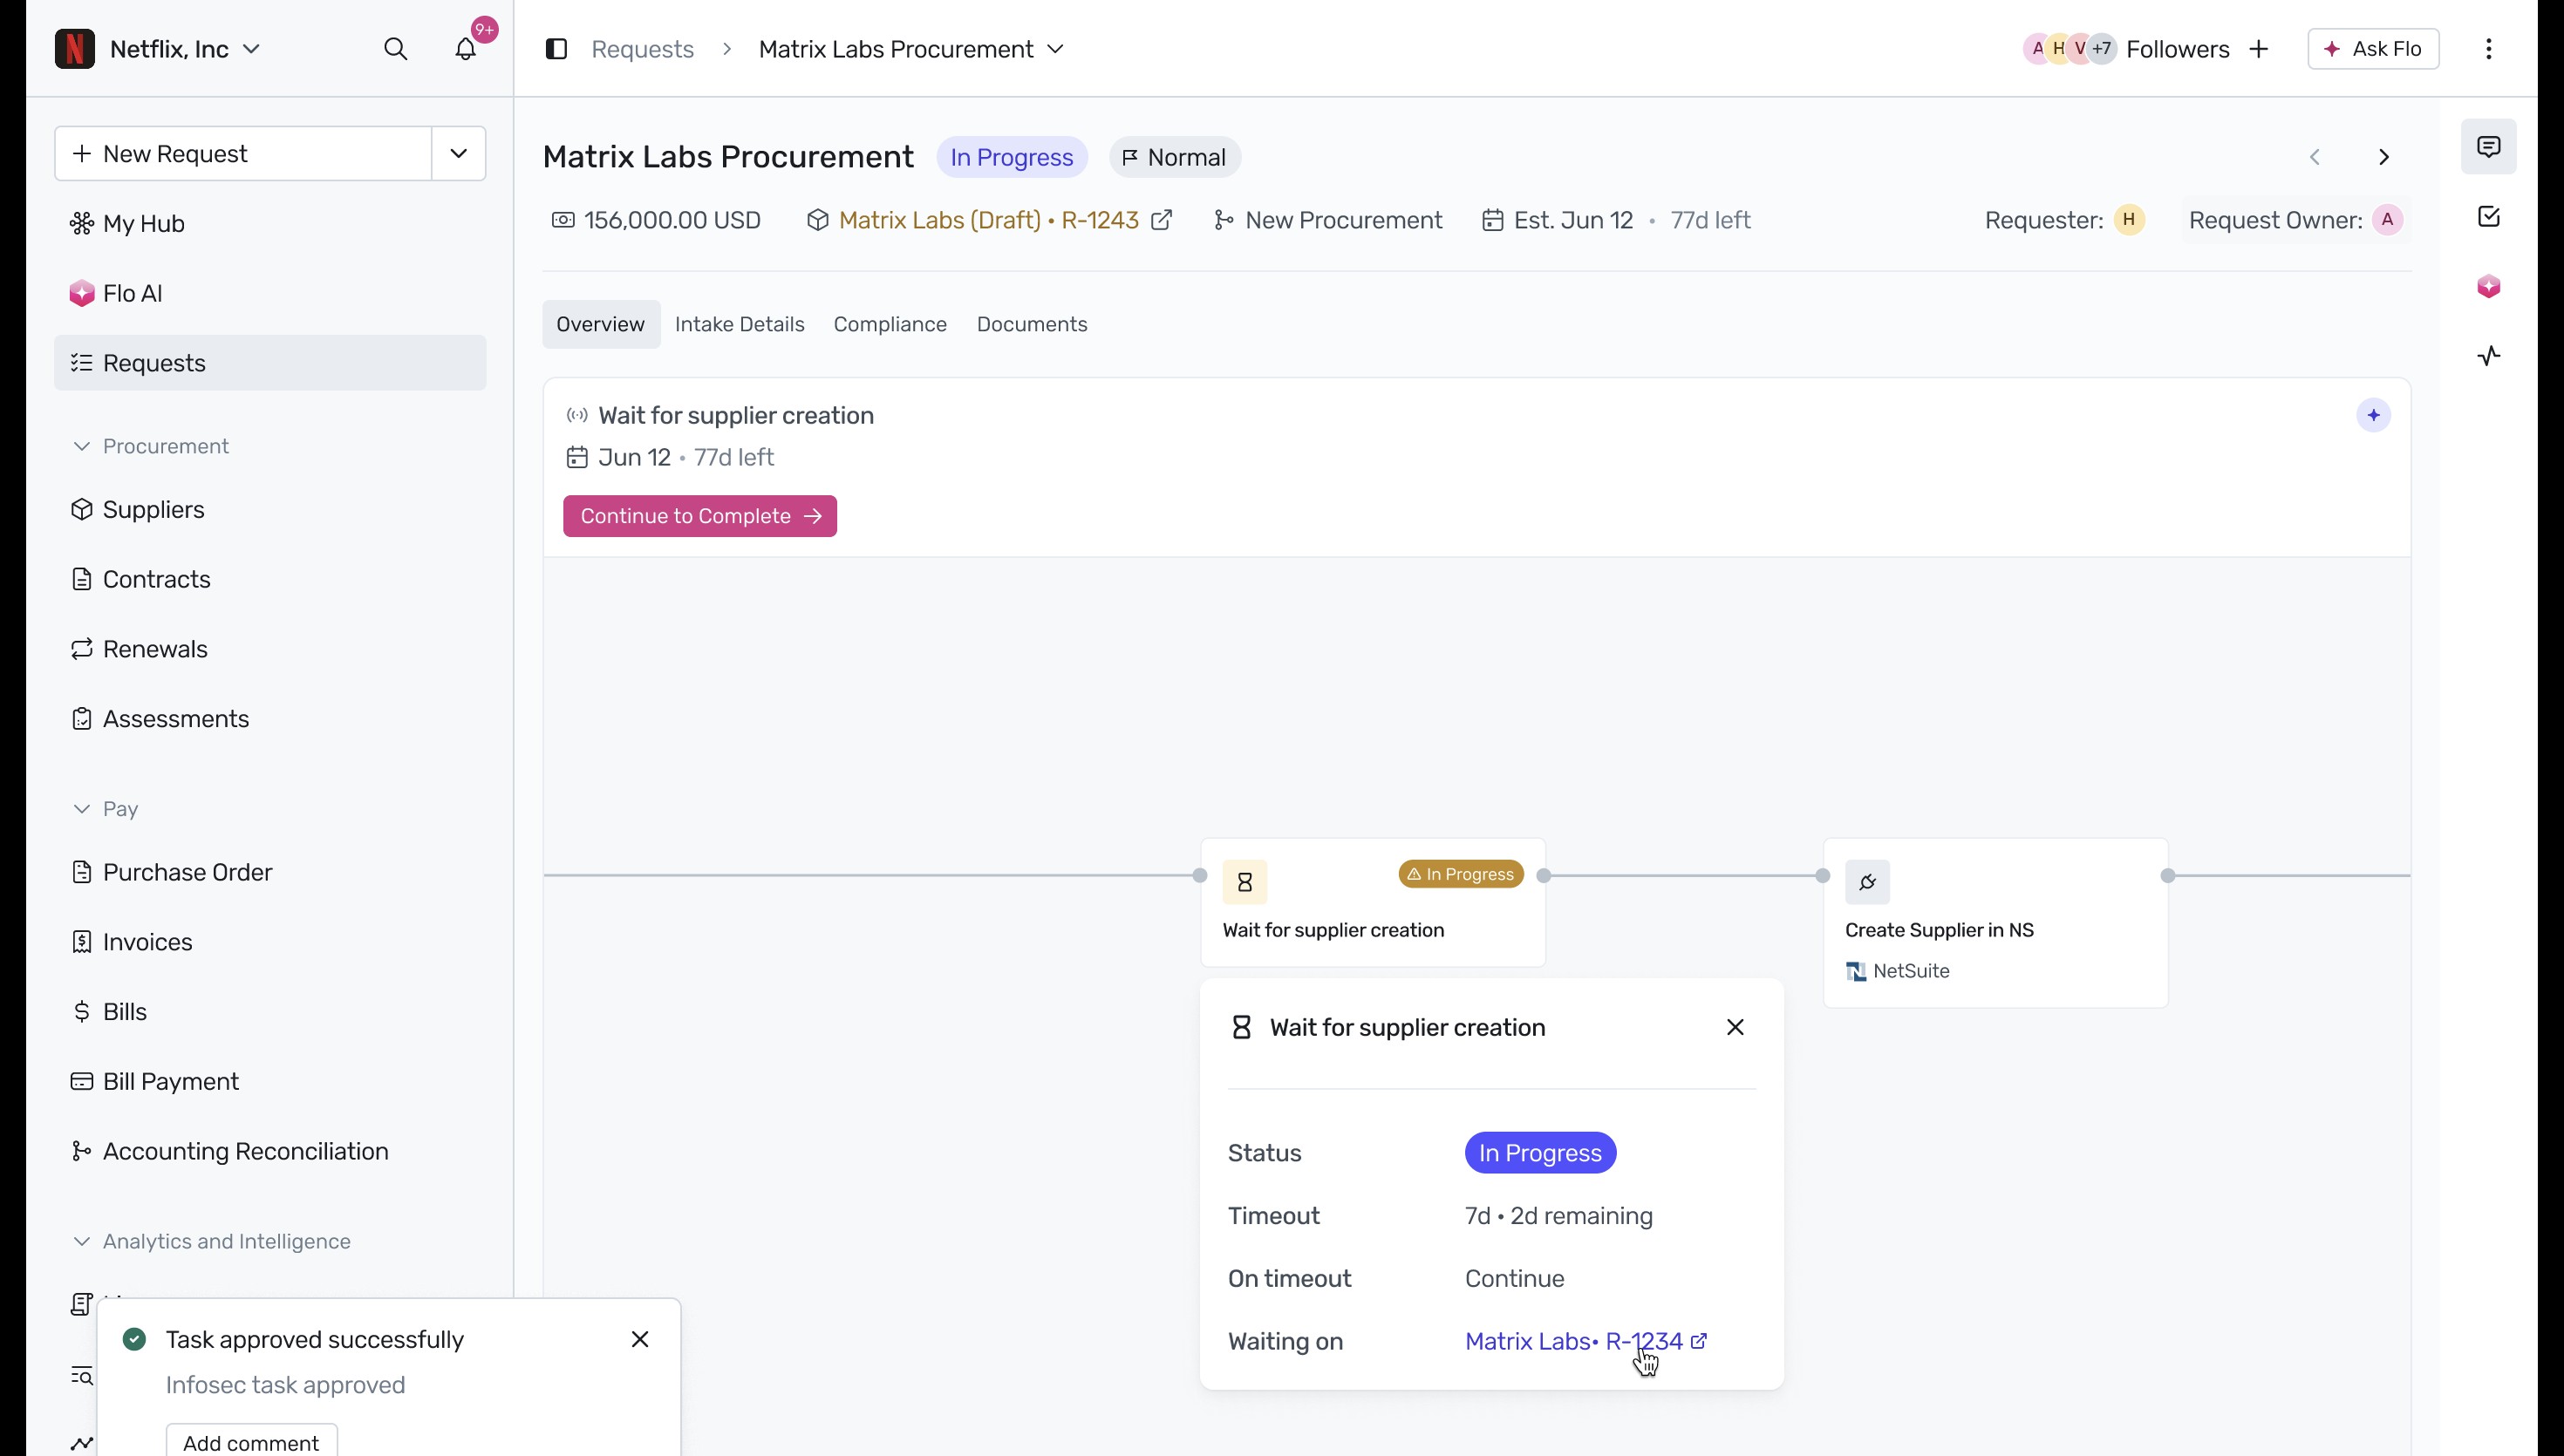Go to Requests in the breadcrumb
Viewport: 2564px width, 1456px height.
643,49
